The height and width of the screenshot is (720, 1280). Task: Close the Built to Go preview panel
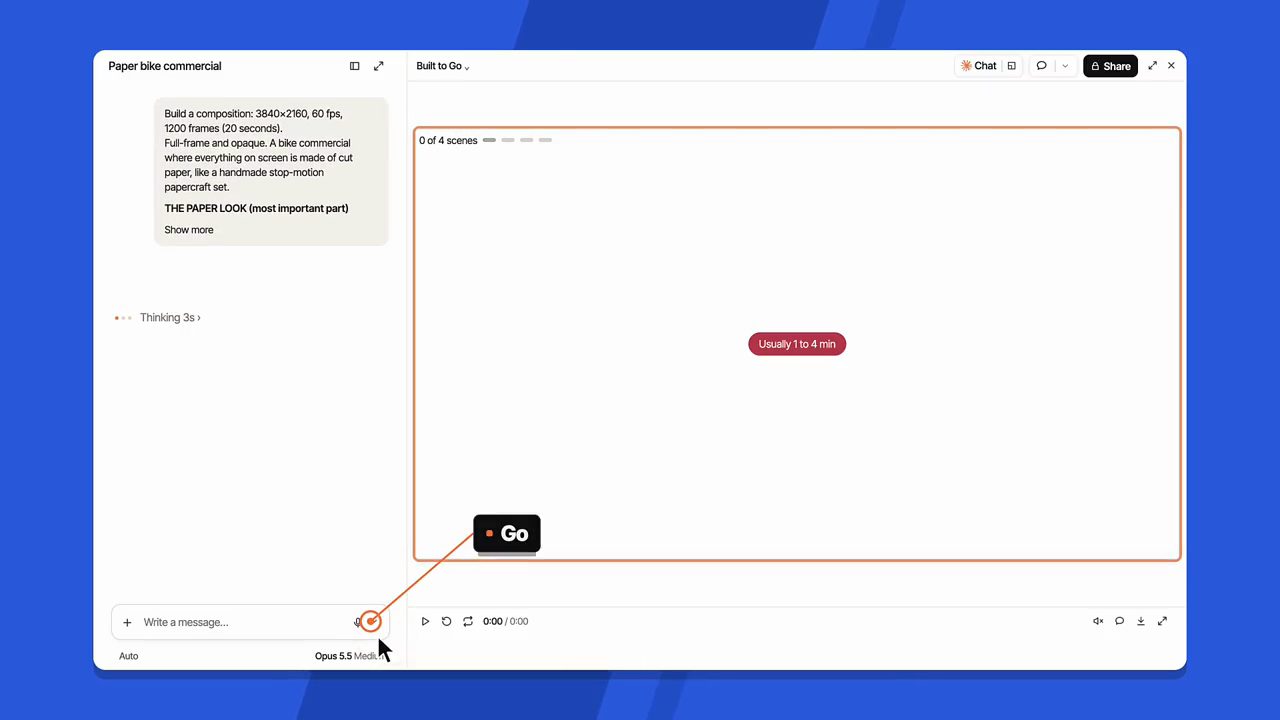pyautogui.click(x=1171, y=66)
